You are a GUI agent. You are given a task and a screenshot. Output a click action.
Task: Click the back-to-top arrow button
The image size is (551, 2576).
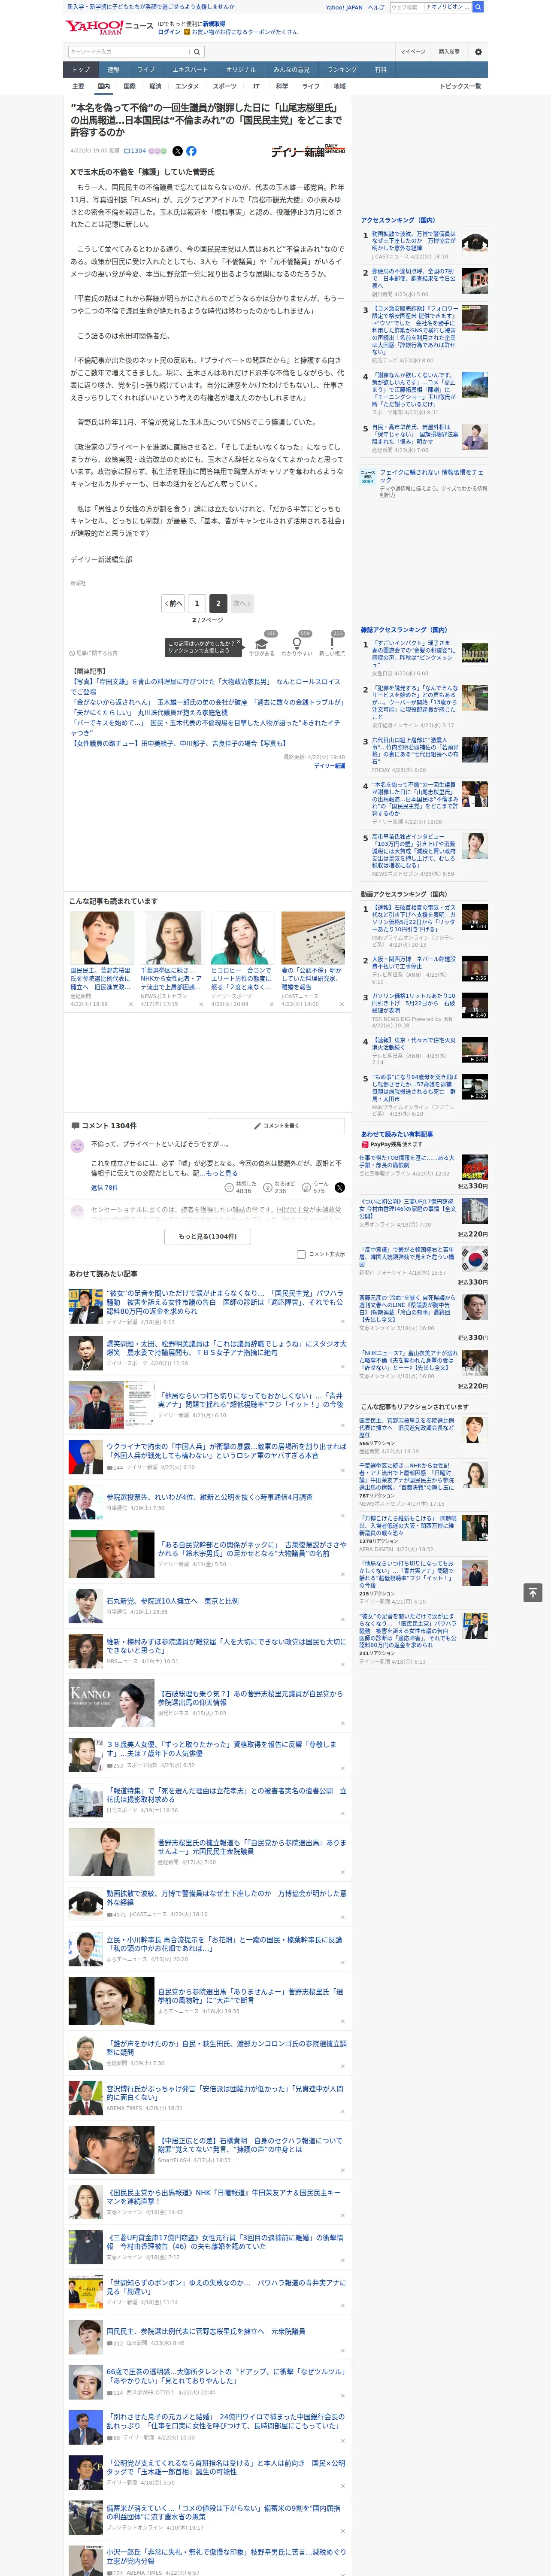pyautogui.click(x=533, y=1592)
